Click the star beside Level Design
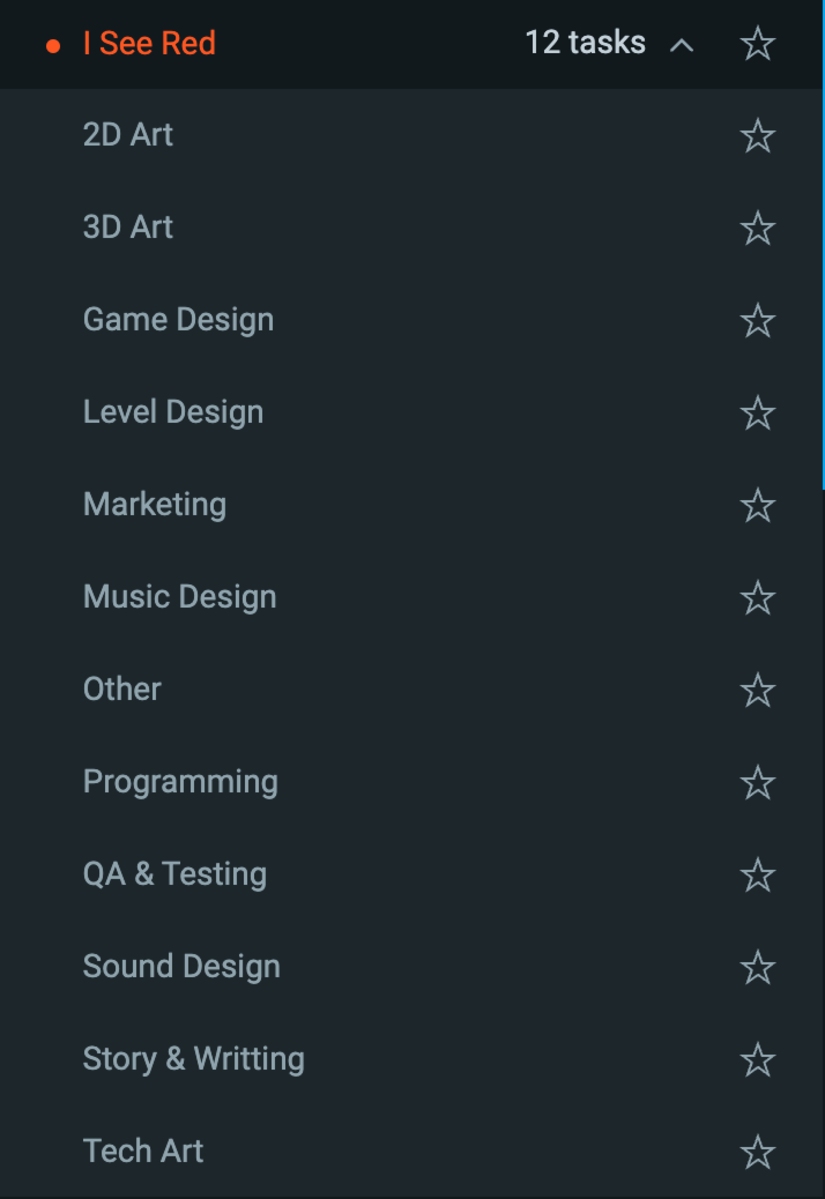Image resolution: width=825 pixels, height=1199 pixels. [758, 413]
